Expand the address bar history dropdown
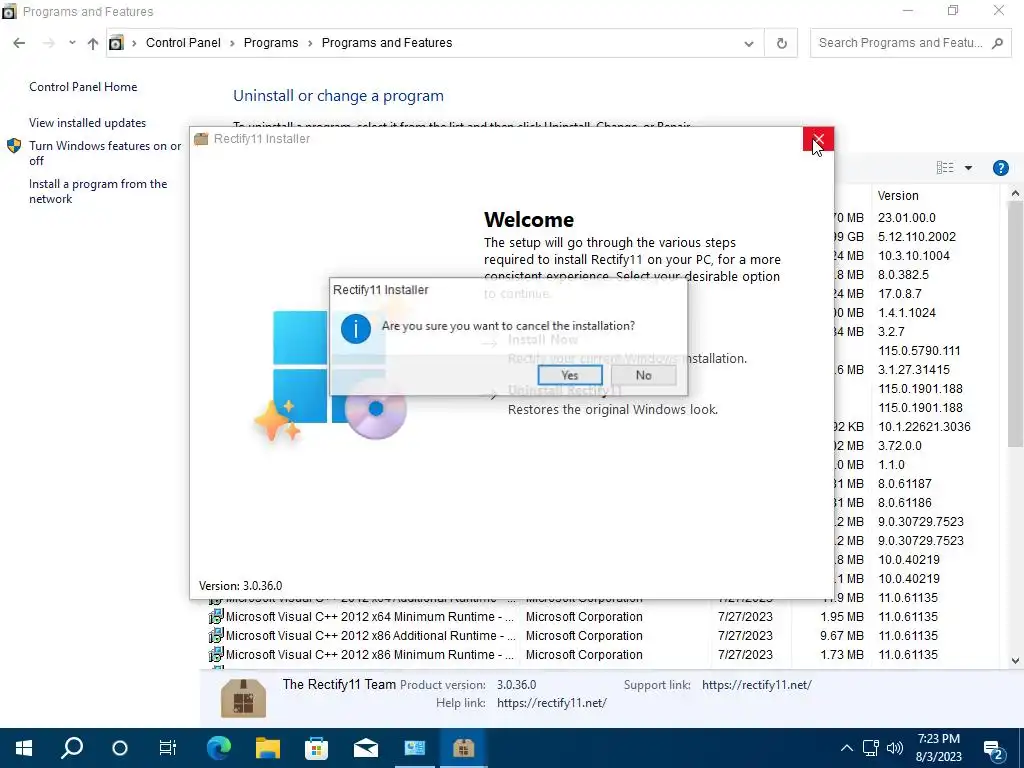The height and width of the screenshot is (768, 1024). 748,43
